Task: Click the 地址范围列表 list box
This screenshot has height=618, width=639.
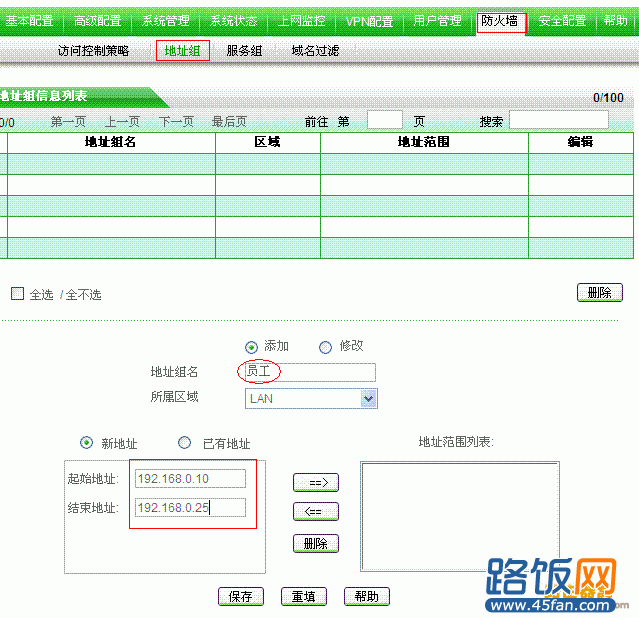Action: pos(460,516)
